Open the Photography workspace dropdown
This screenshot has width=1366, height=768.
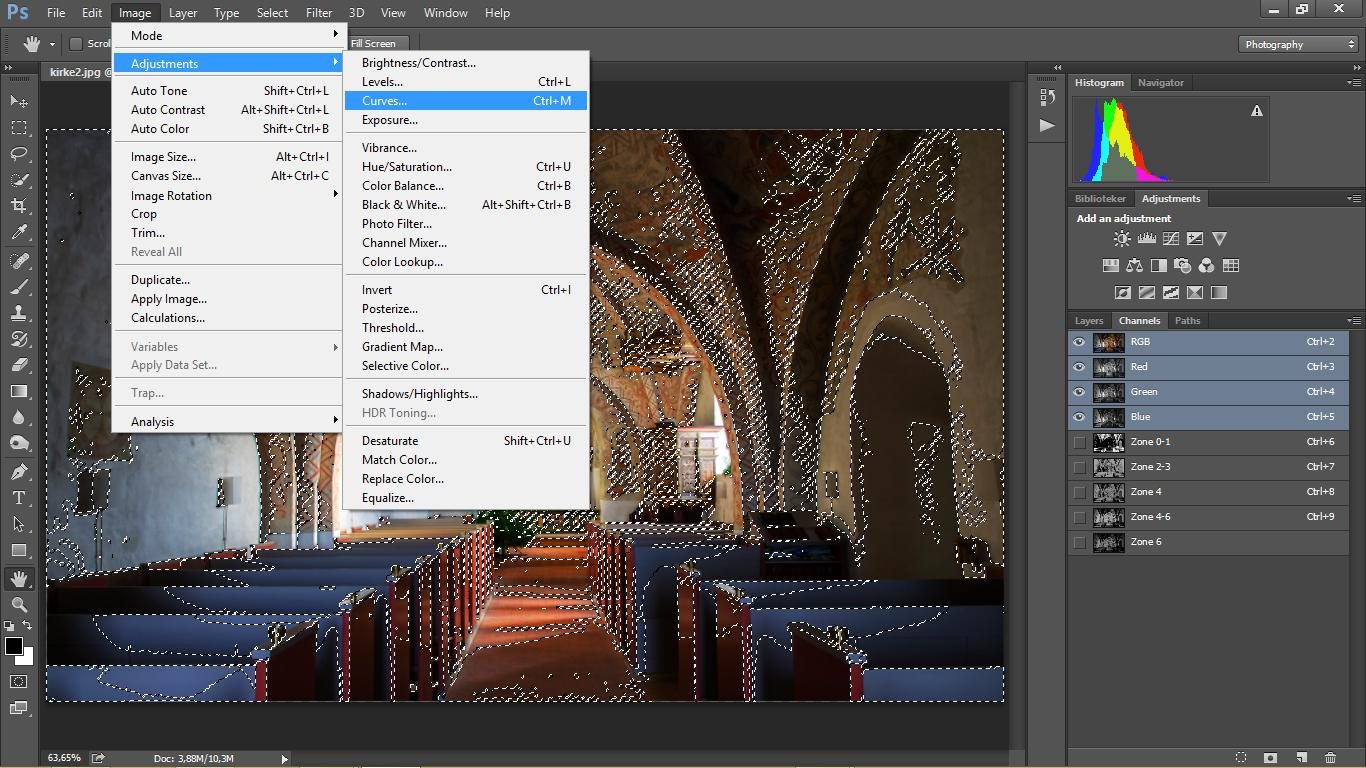coord(1299,44)
